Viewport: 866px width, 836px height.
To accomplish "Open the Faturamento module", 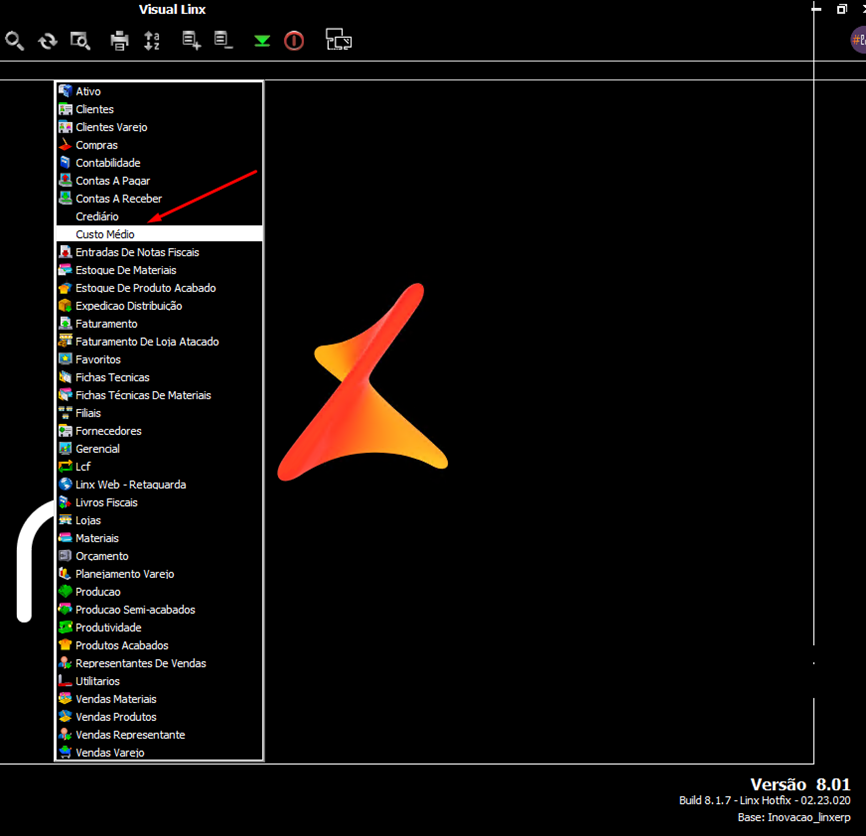I will (x=159, y=324).
